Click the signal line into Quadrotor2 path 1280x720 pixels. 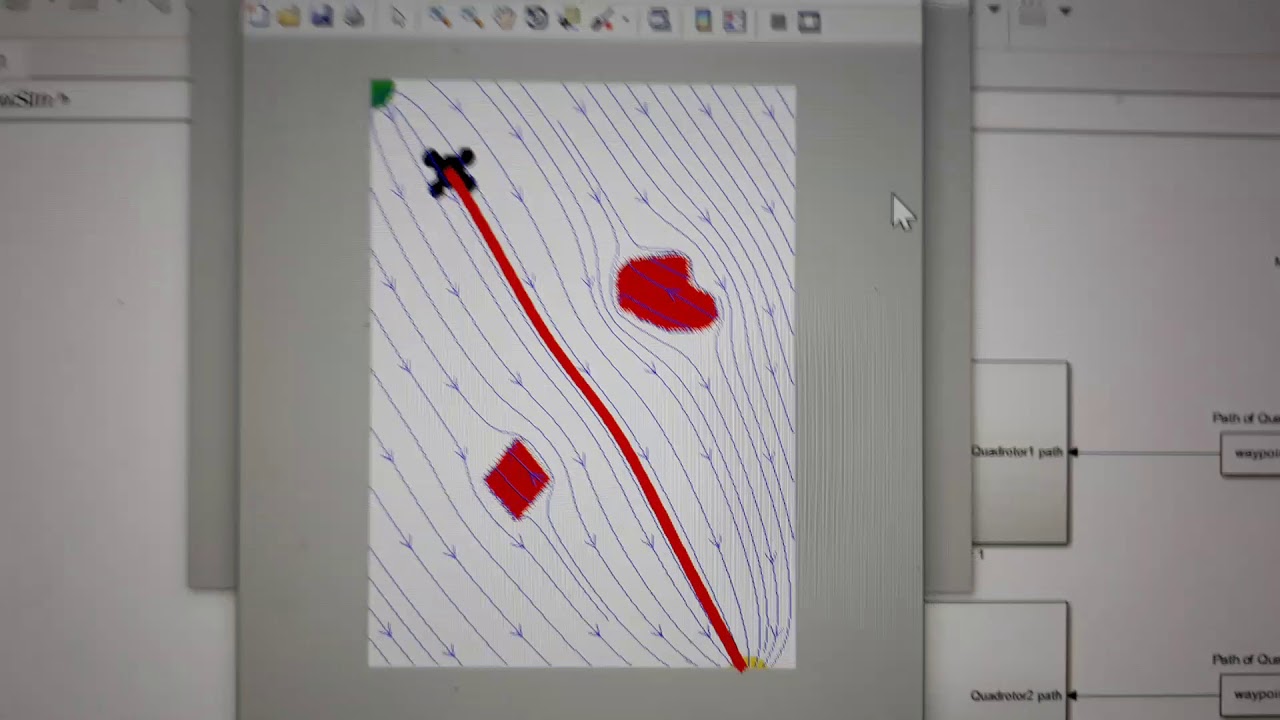click(x=1145, y=695)
